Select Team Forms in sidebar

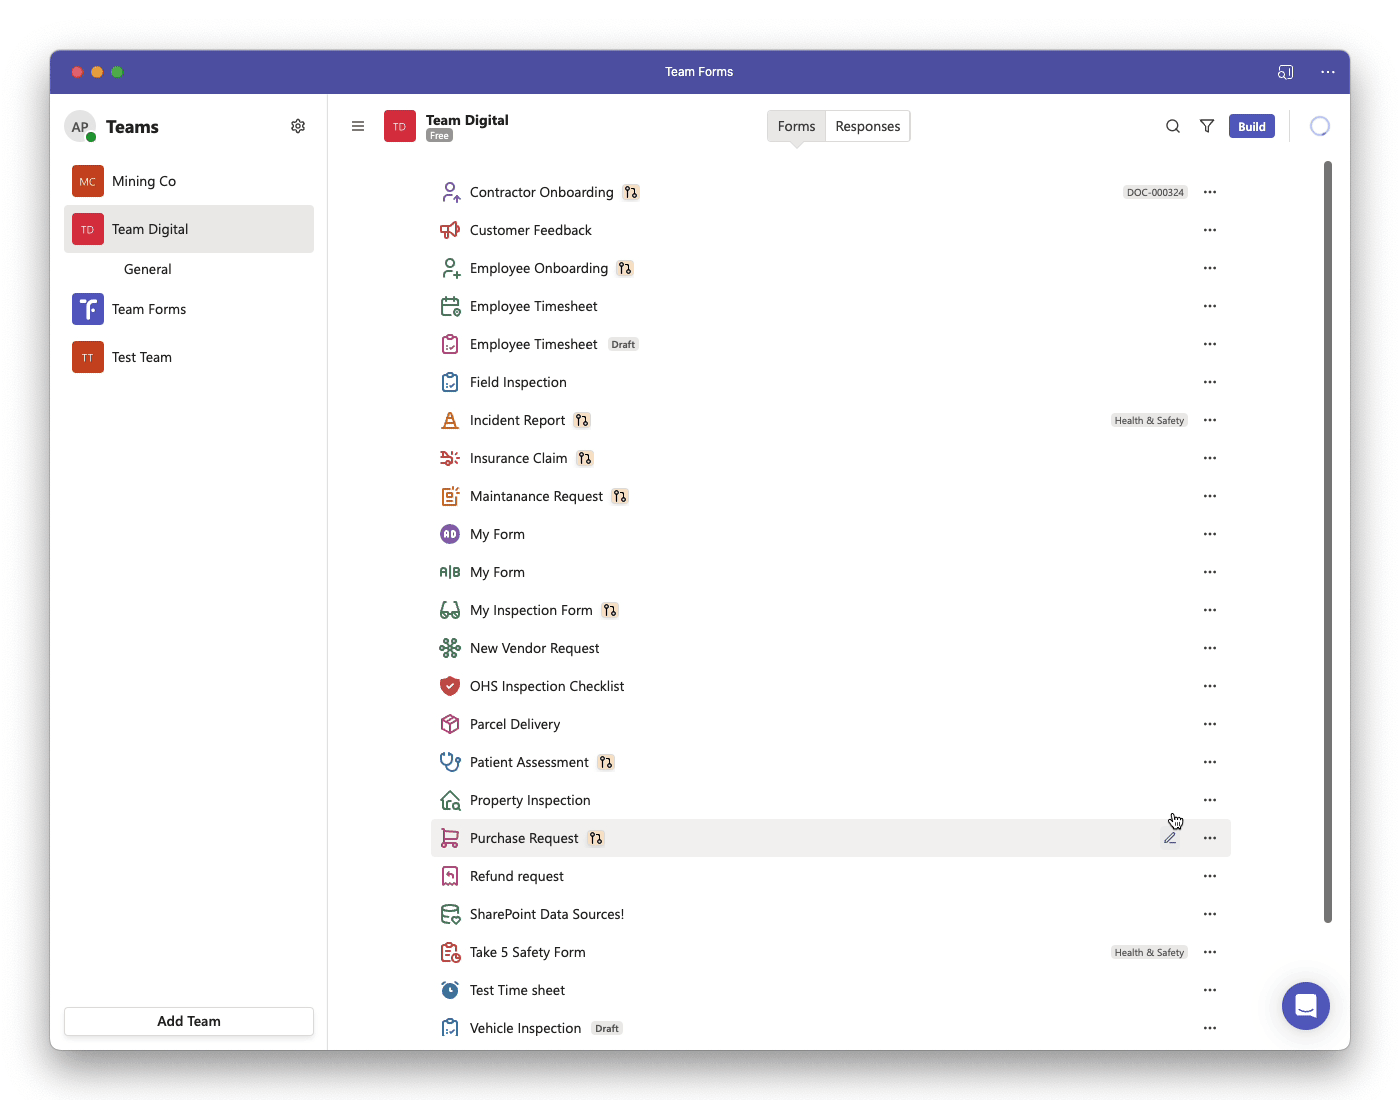pos(189,309)
